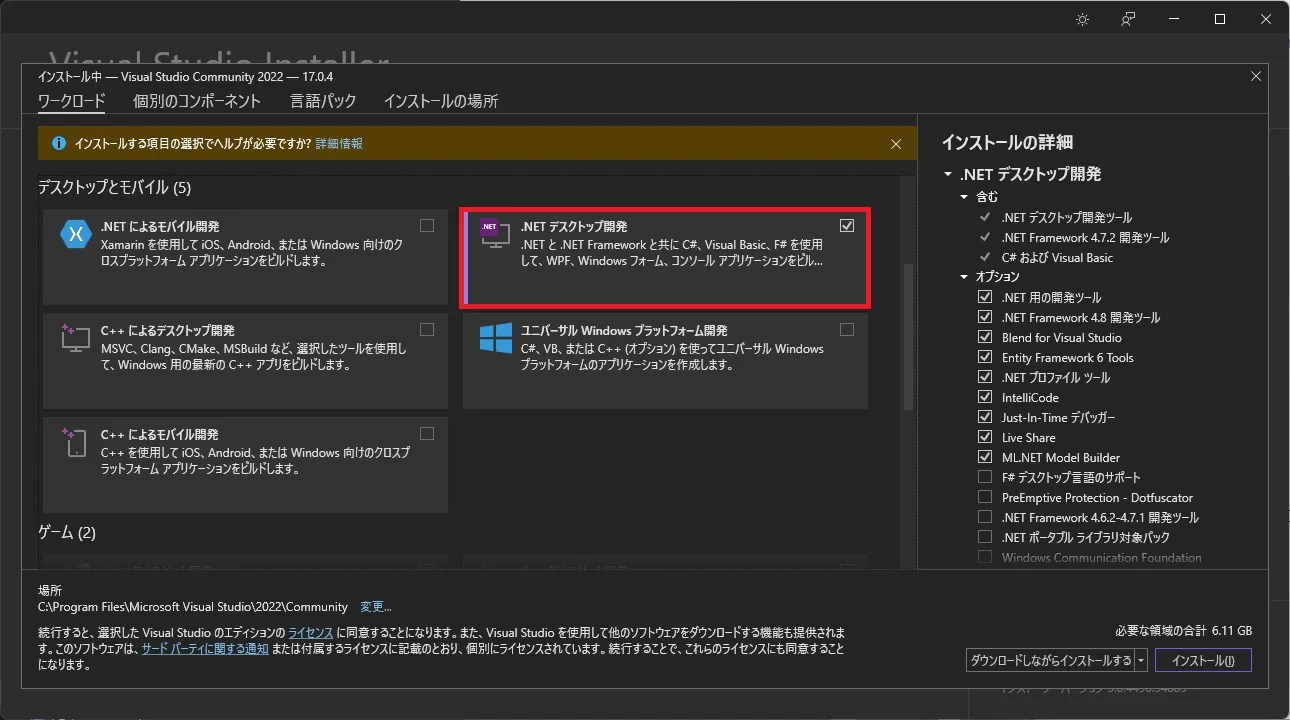Uncheck the .NET デスクトップ開発 workload checkbox
The height and width of the screenshot is (720, 1290).
pos(847,225)
